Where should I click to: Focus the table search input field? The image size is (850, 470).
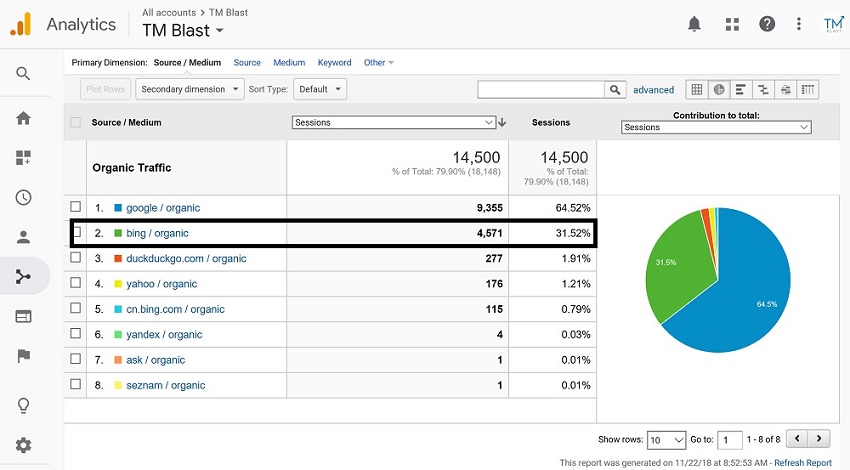coord(540,89)
